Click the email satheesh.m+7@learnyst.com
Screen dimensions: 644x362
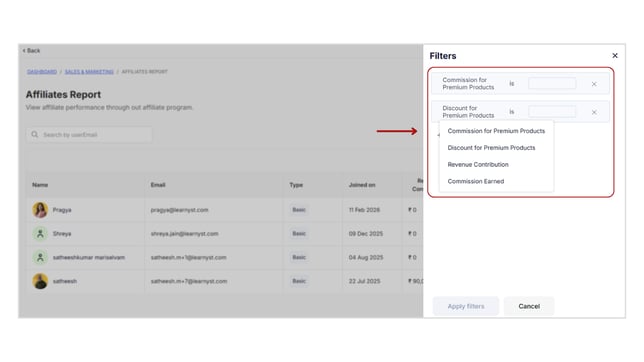pyautogui.click(x=189, y=281)
